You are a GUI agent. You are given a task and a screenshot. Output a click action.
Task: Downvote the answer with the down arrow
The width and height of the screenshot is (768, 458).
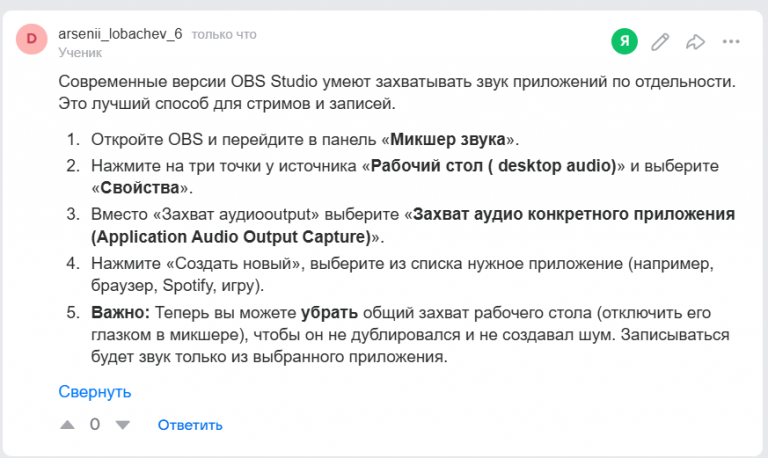click(x=122, y=425)
